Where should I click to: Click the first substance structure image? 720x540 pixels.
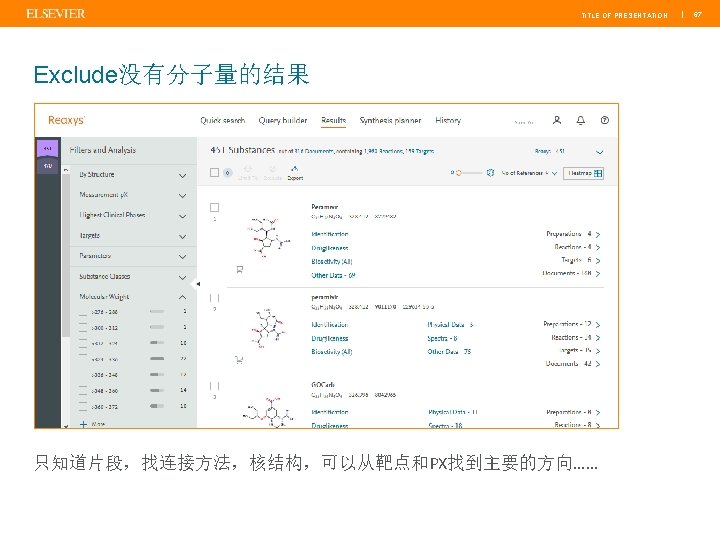[x=269, y=237]
